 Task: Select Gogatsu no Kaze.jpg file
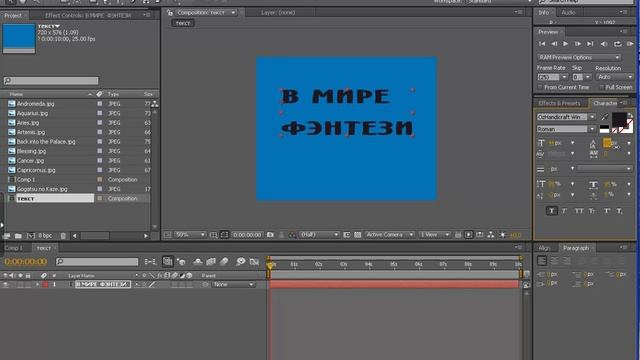[x=42, y=189]
